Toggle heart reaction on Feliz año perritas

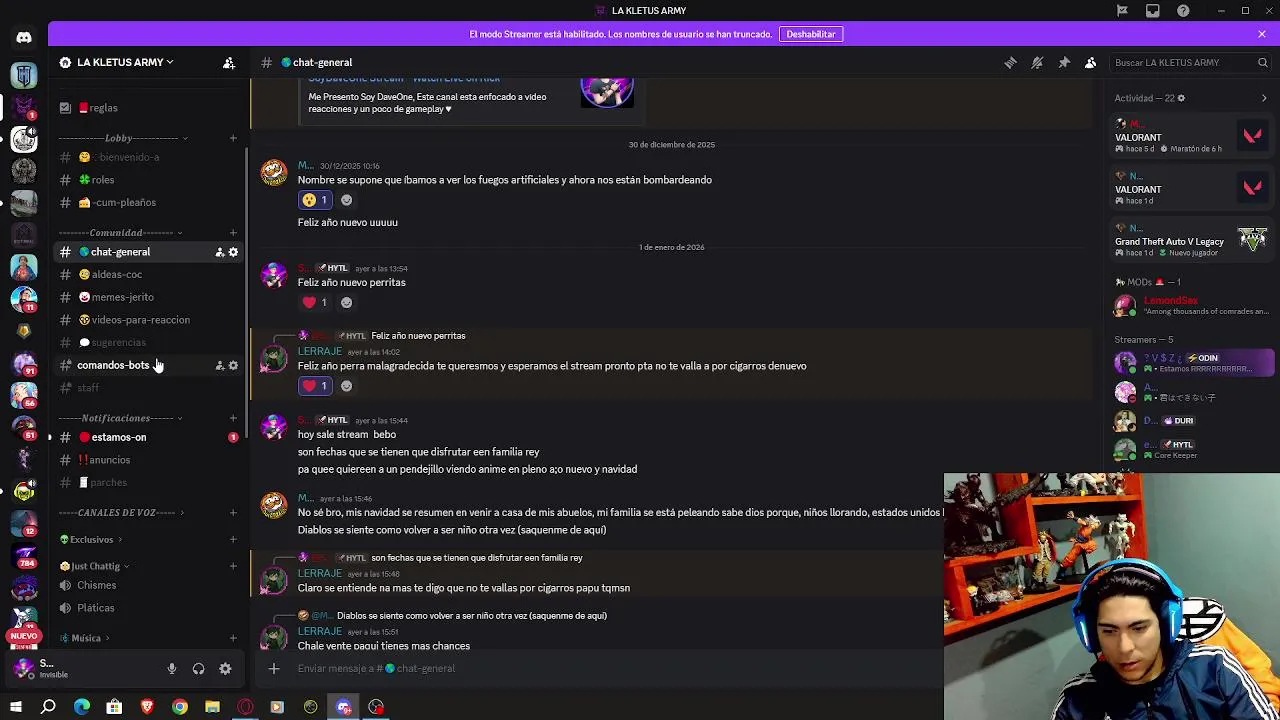pos(315,302)
